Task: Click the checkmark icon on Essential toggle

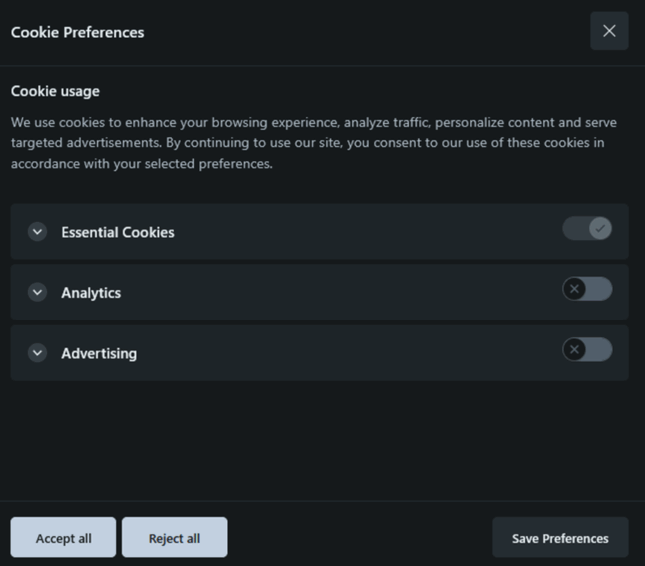Action: [x=600, y=229]
